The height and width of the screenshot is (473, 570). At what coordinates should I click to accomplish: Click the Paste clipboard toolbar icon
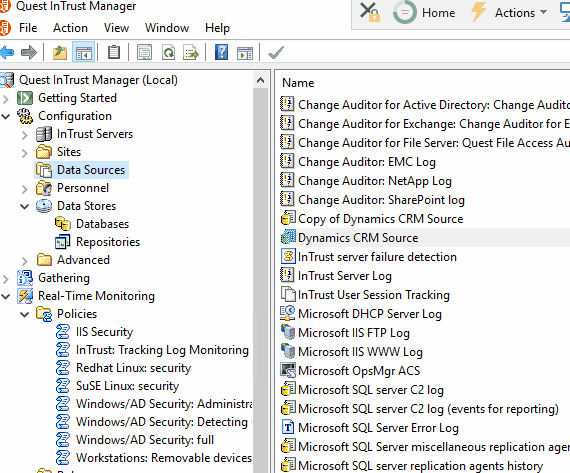point(114,52)
